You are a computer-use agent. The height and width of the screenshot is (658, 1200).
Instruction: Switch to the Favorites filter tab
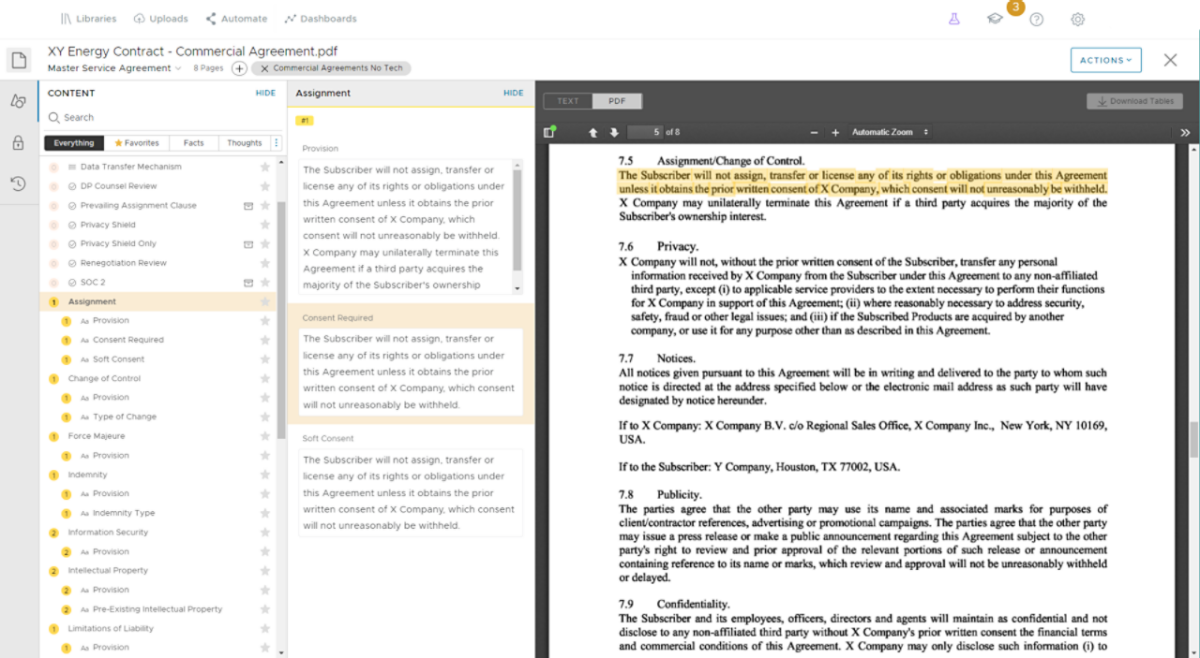(x=137, y=143)
